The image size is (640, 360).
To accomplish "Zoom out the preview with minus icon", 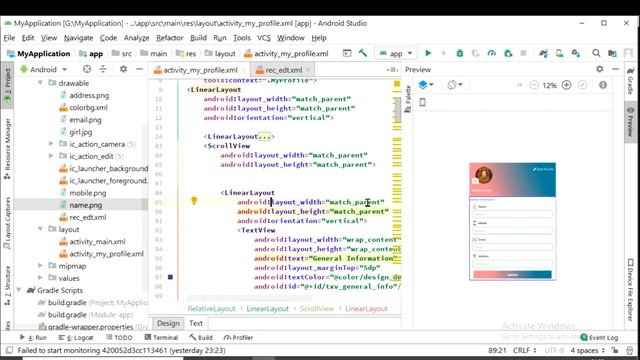I will (x=534, y=85).
